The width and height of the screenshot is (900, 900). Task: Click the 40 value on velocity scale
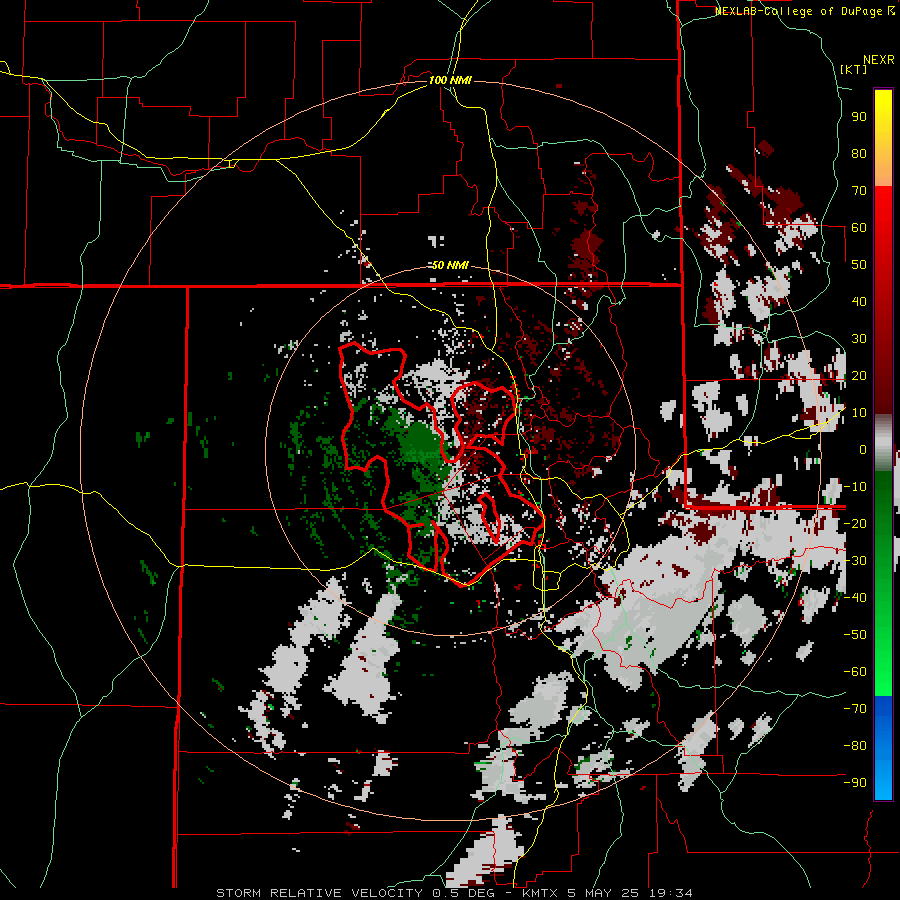[x=859, y=301]
